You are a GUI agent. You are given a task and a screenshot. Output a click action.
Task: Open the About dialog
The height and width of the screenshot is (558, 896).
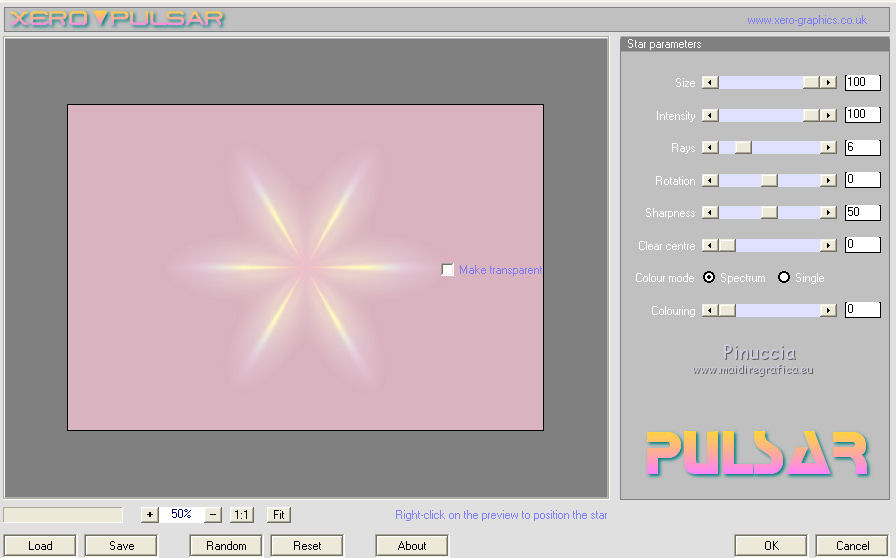pos(411,545)
